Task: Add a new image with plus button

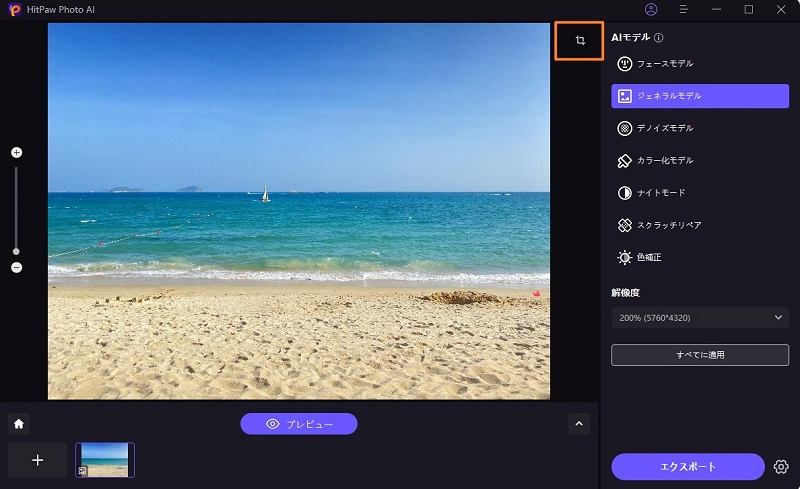Action: tap(37, 460)
